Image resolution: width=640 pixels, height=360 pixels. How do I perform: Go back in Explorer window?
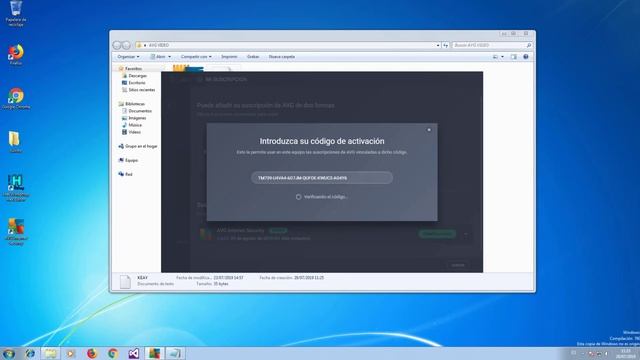coord(117,45)
